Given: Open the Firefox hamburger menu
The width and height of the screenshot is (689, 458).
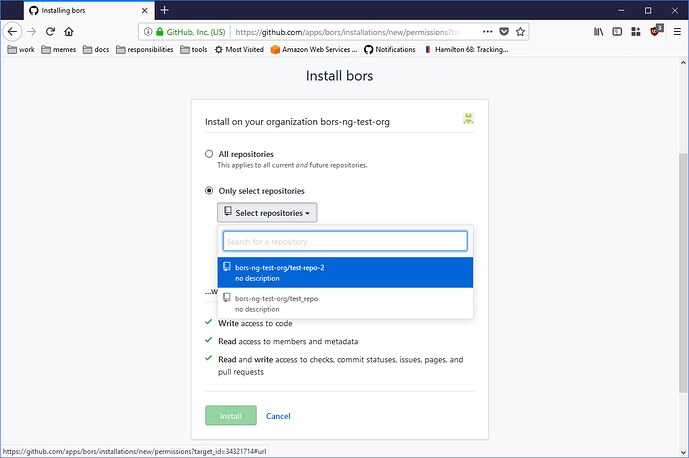Looking at the screenshot, I should click(677, 32).
